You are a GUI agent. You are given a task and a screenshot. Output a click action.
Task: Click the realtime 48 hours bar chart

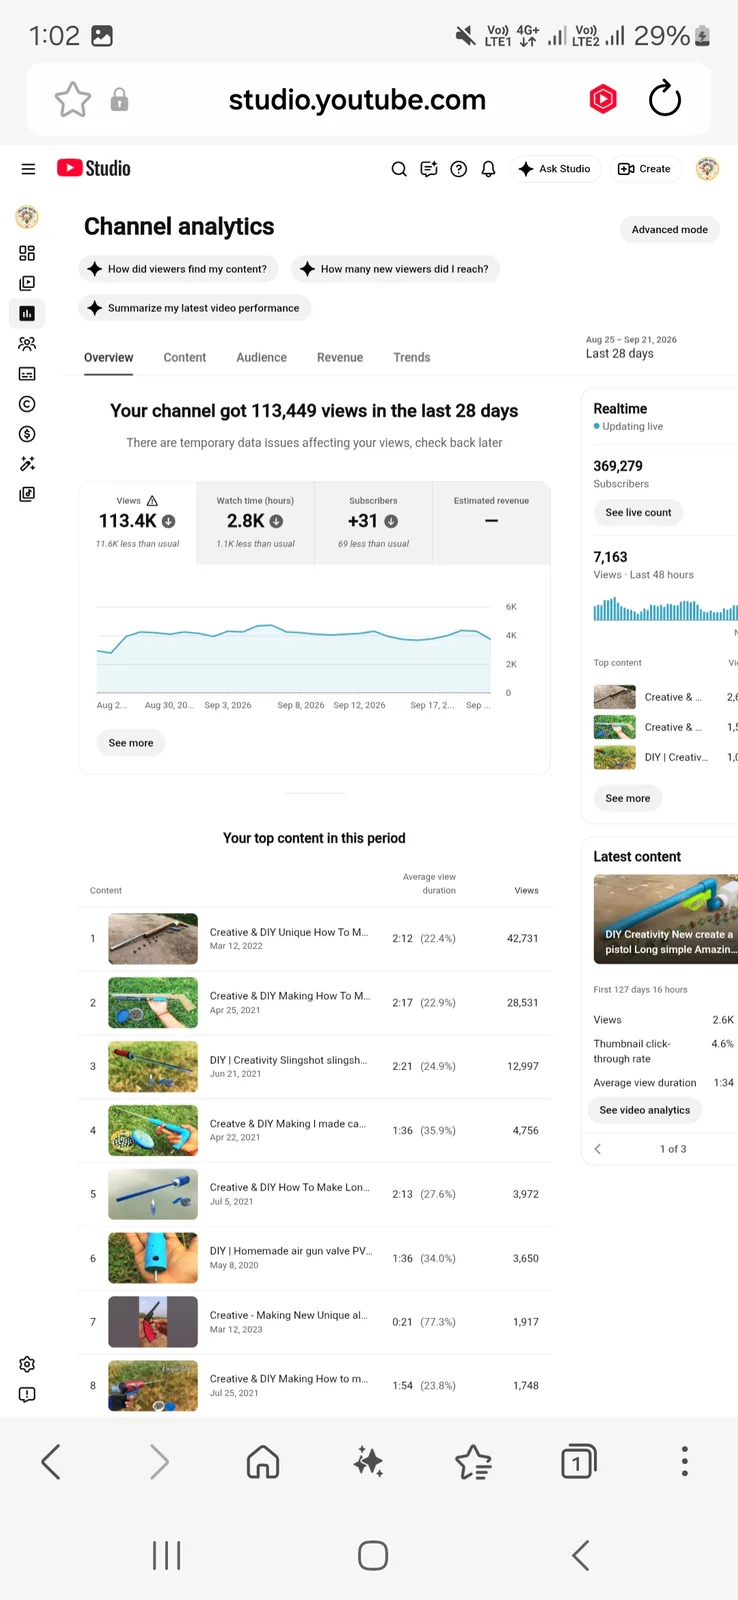[665, 609]
